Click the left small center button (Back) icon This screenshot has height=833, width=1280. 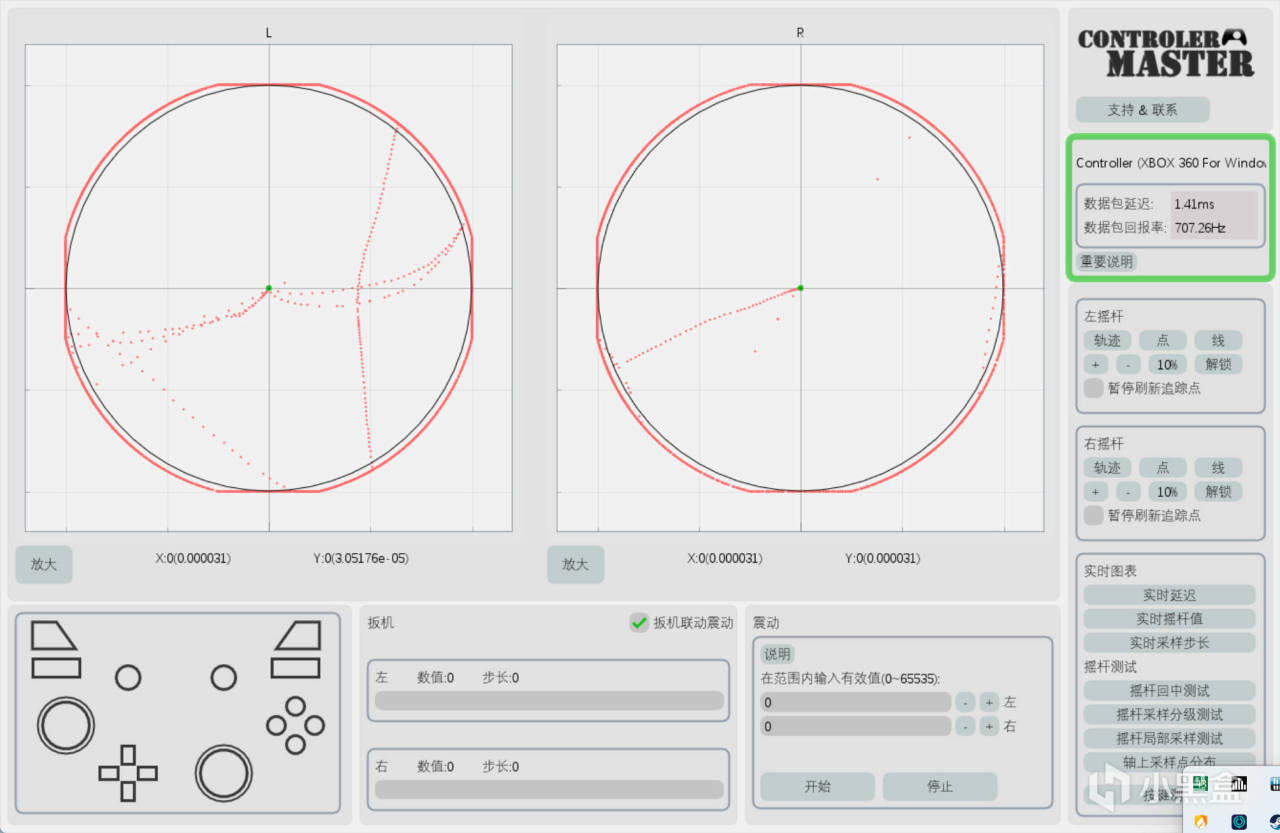[128, 678]
